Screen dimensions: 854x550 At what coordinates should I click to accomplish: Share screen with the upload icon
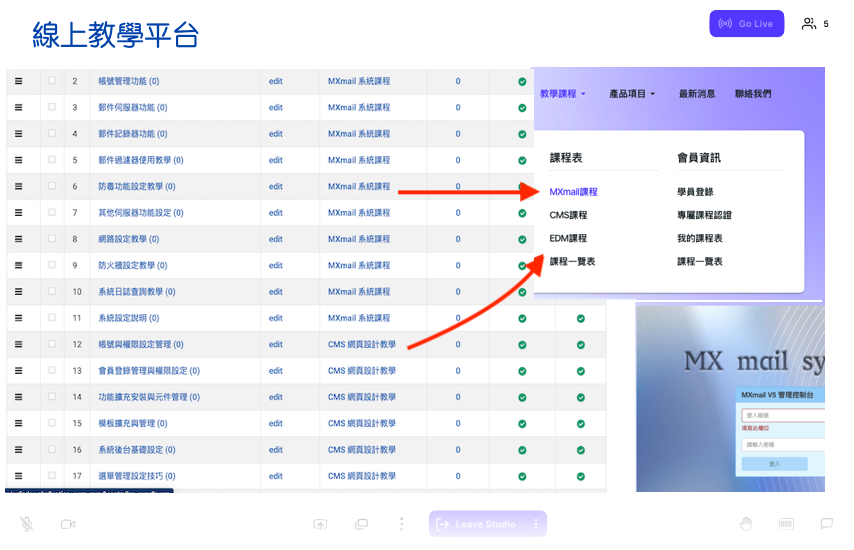point(320,524)
